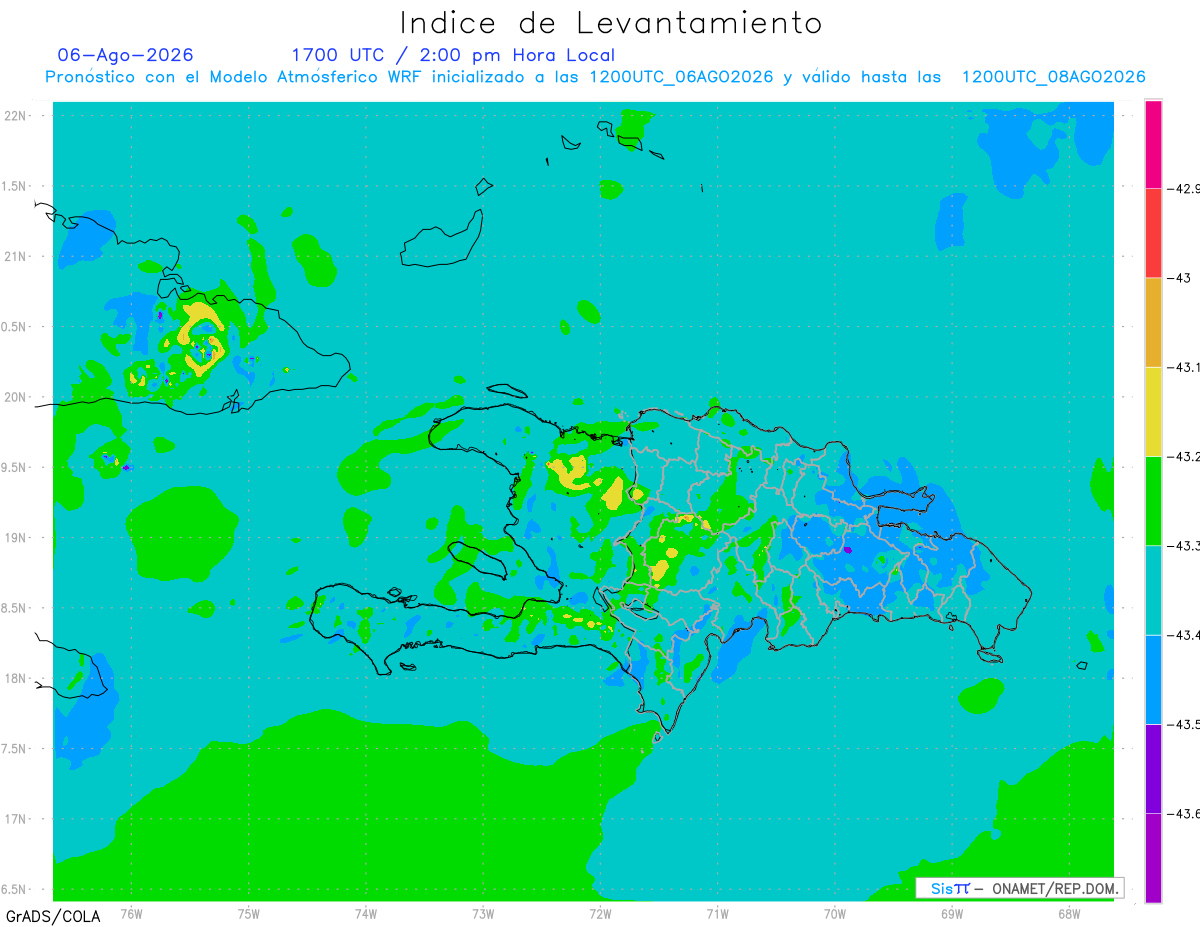
Task: Select the "GrADS/COLA" credit text
Action: (x=51, y=915)
